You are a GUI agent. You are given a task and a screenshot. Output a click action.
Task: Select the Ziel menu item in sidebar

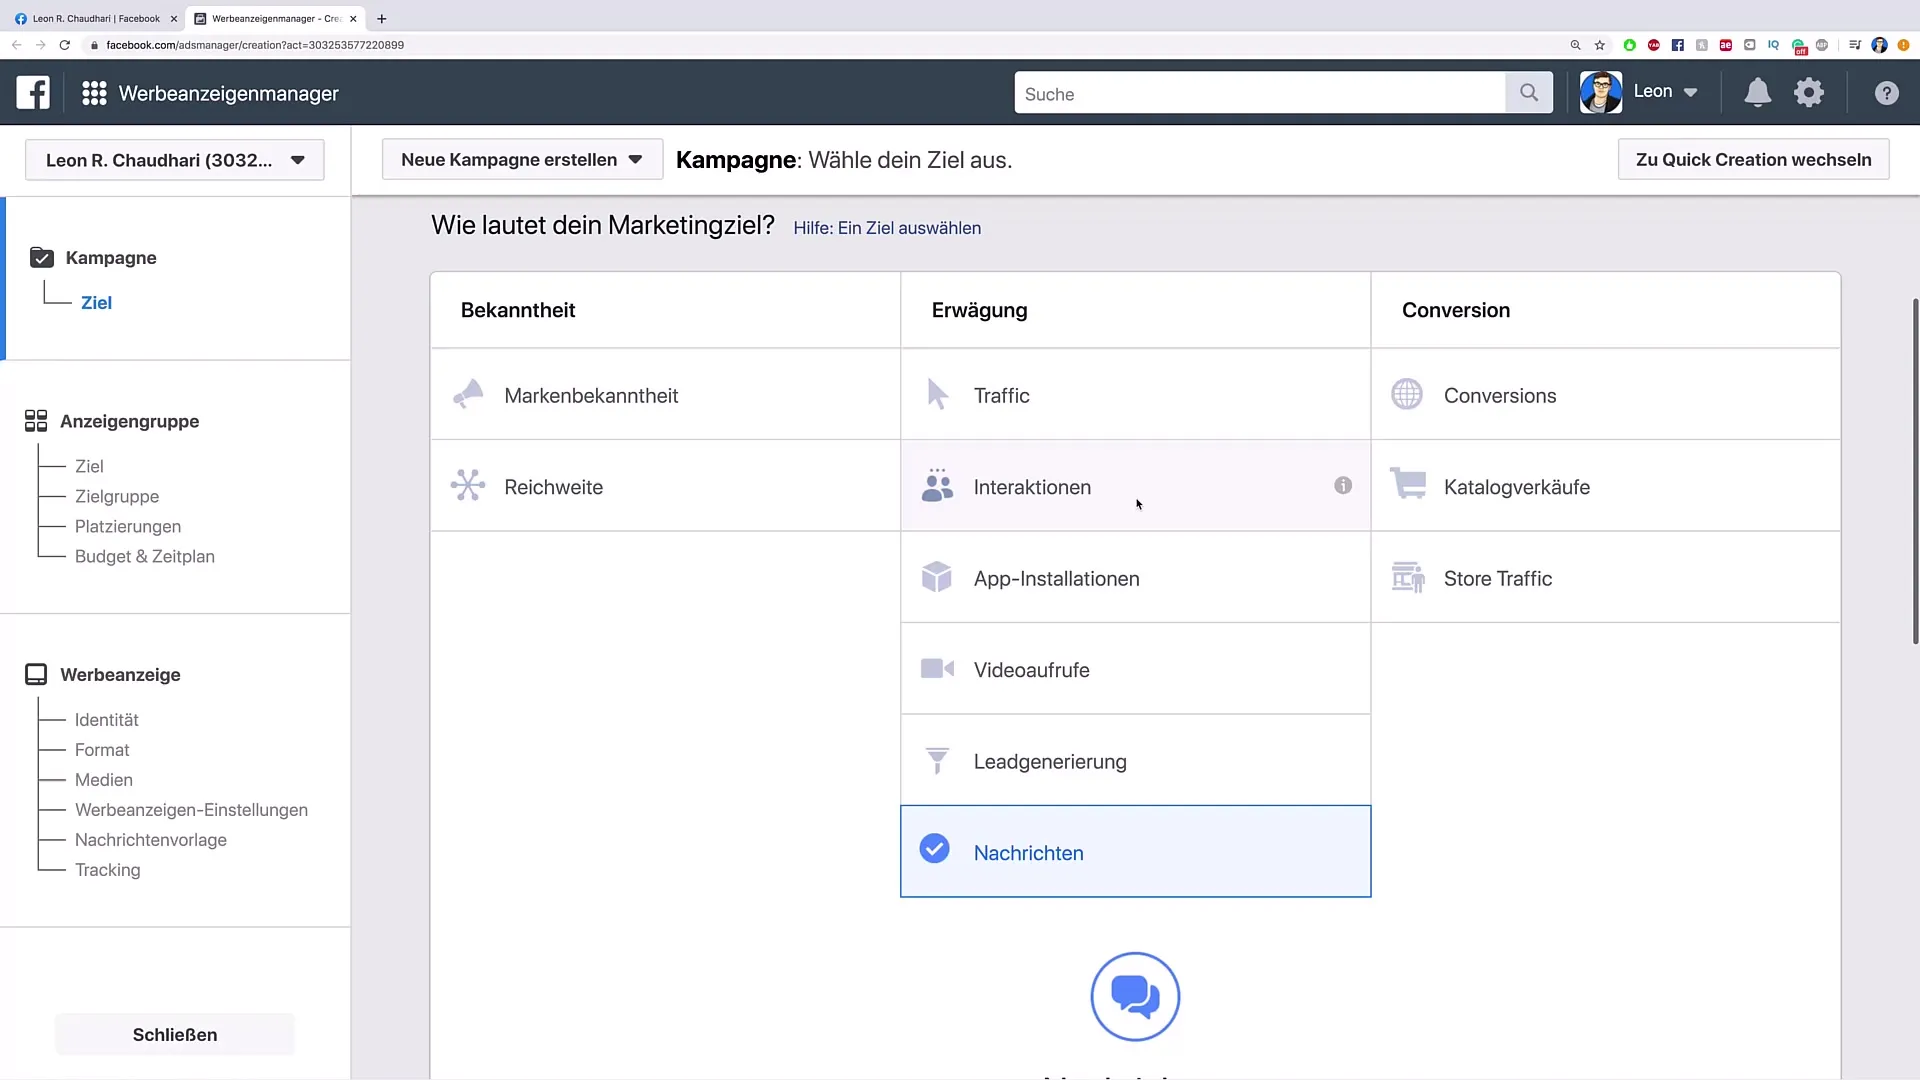pyautogui.click(x=96, y=303)
